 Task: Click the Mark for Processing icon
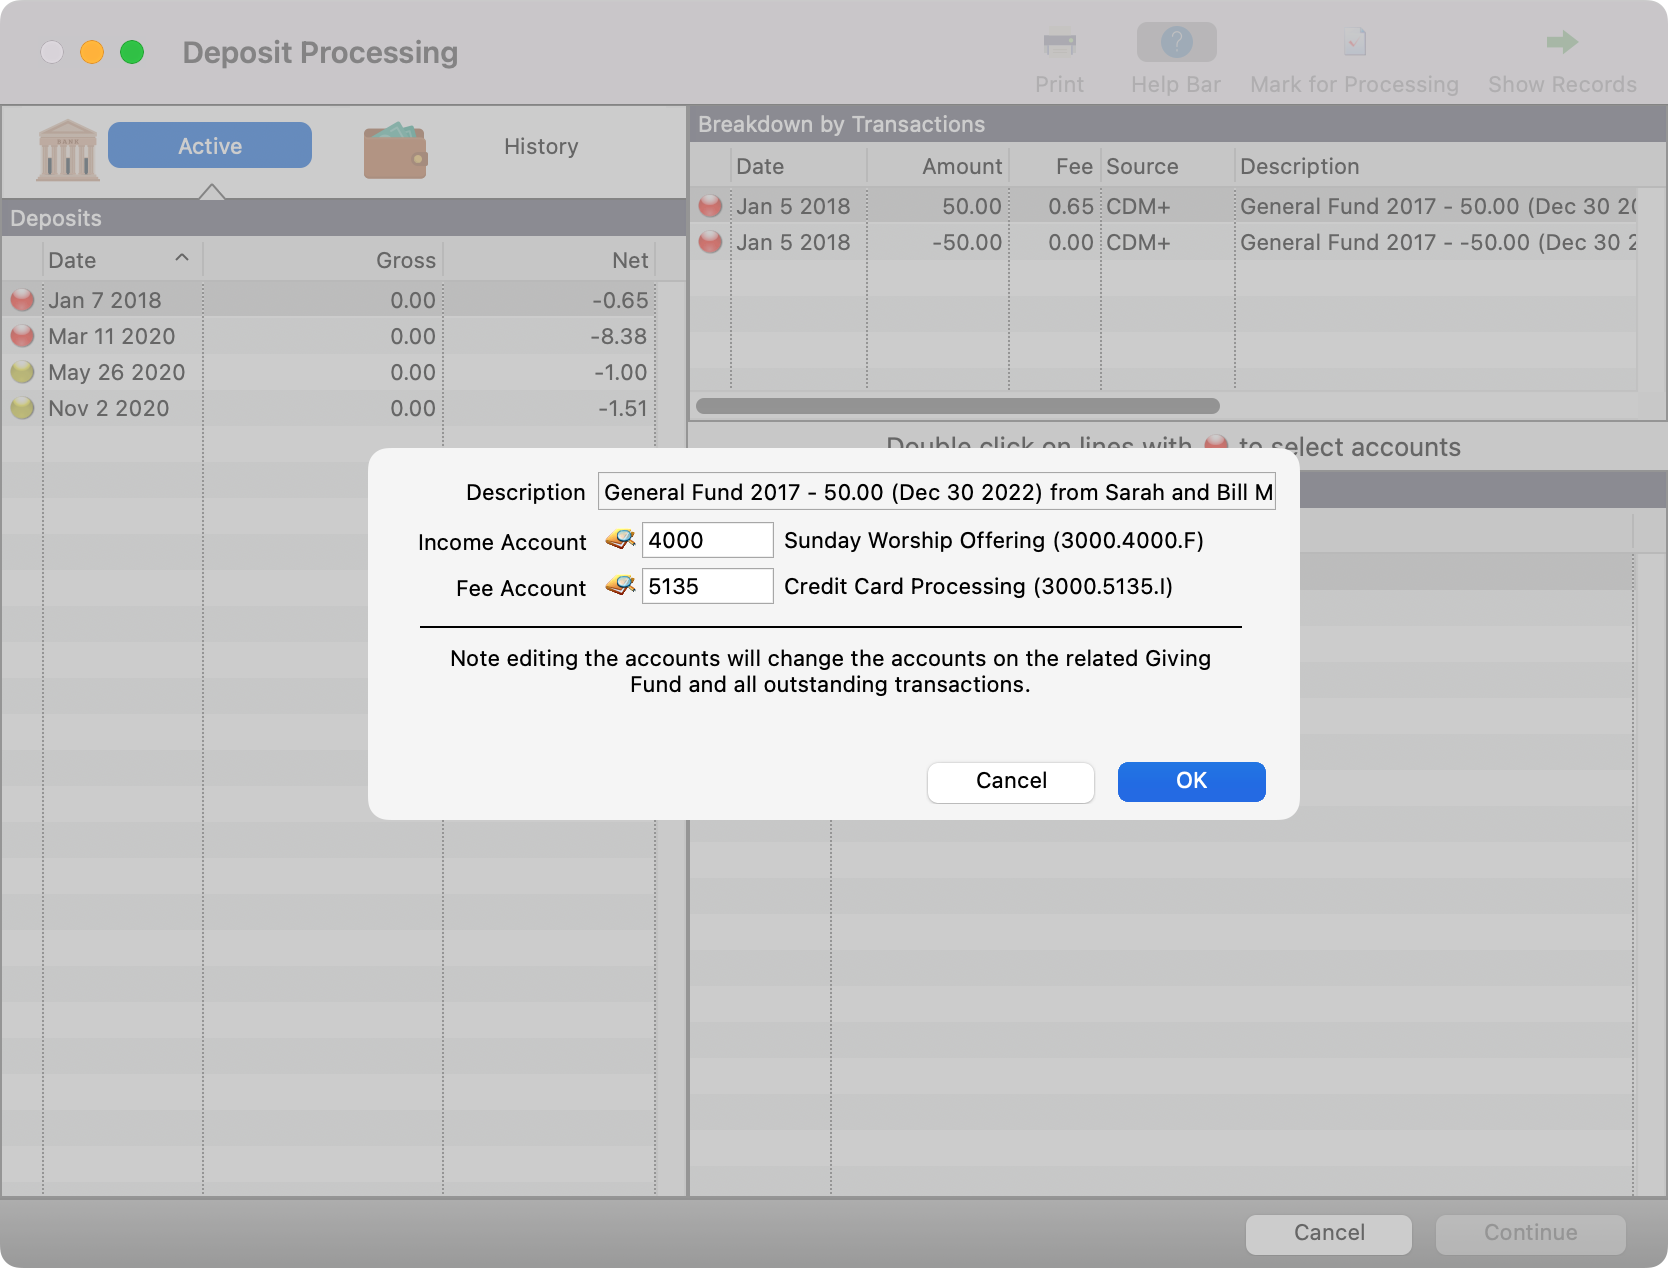(1353, 44)
